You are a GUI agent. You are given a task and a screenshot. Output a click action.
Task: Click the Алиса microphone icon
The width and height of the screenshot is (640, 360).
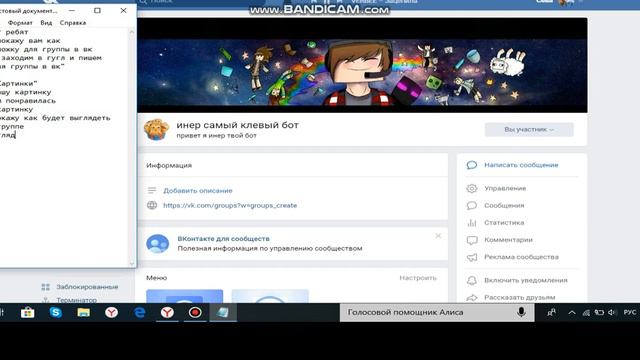click(521, 312)
